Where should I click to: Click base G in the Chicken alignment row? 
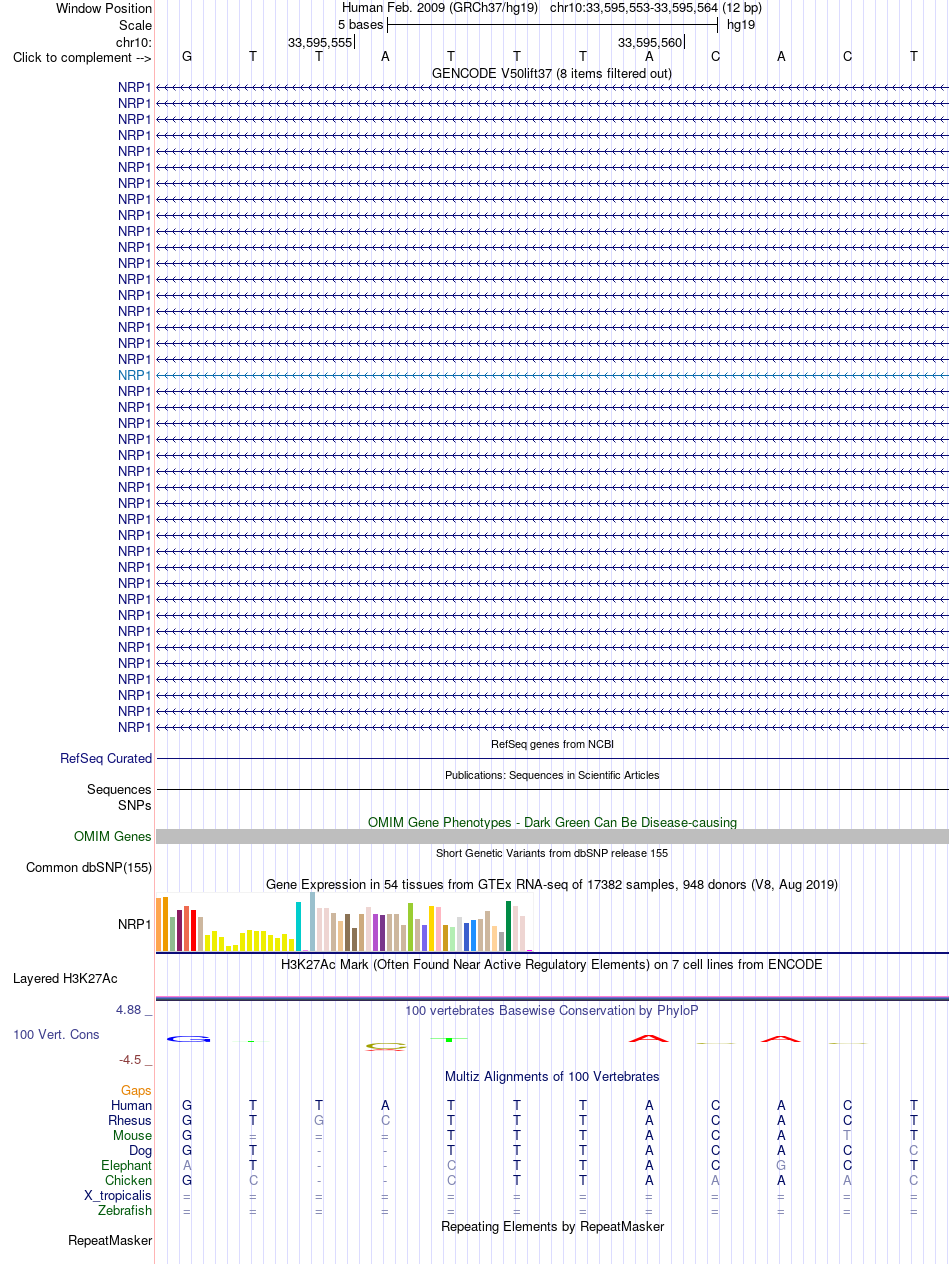click(187, 1181)
